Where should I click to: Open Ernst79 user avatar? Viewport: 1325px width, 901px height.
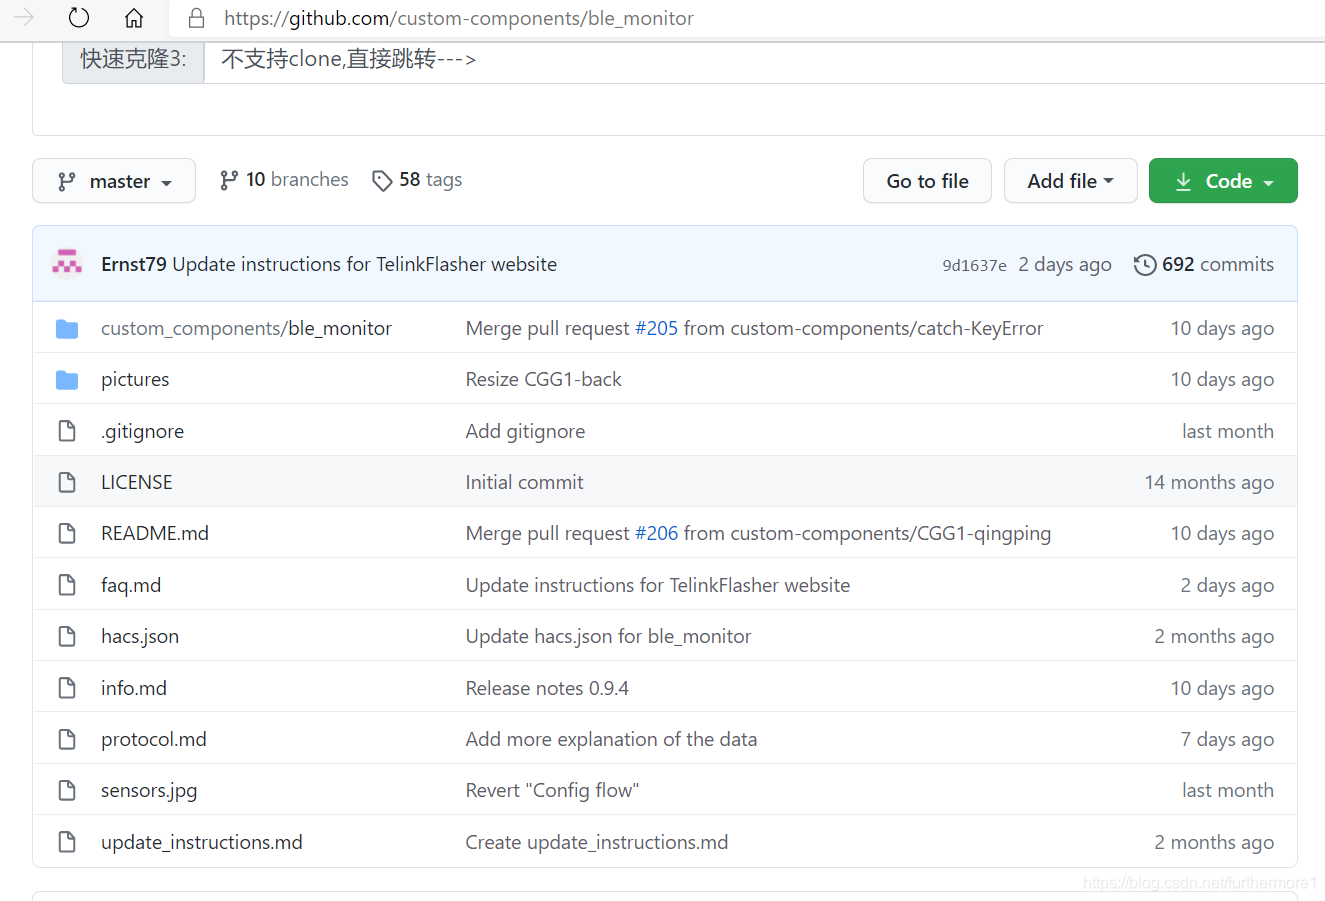pos(67,263)
